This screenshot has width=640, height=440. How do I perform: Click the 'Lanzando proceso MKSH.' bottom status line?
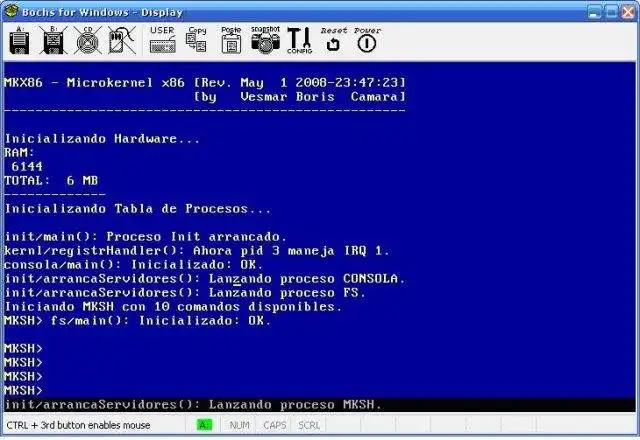(193, 404)
